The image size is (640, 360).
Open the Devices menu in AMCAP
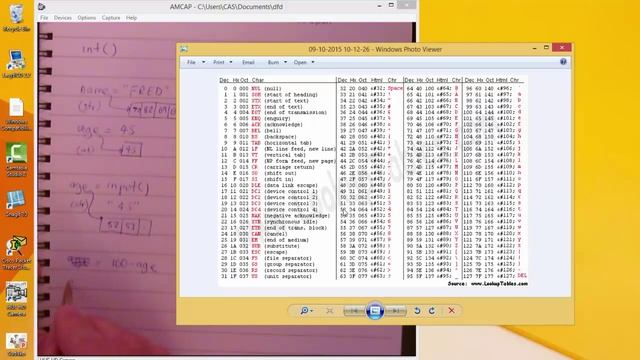(62, 18)
